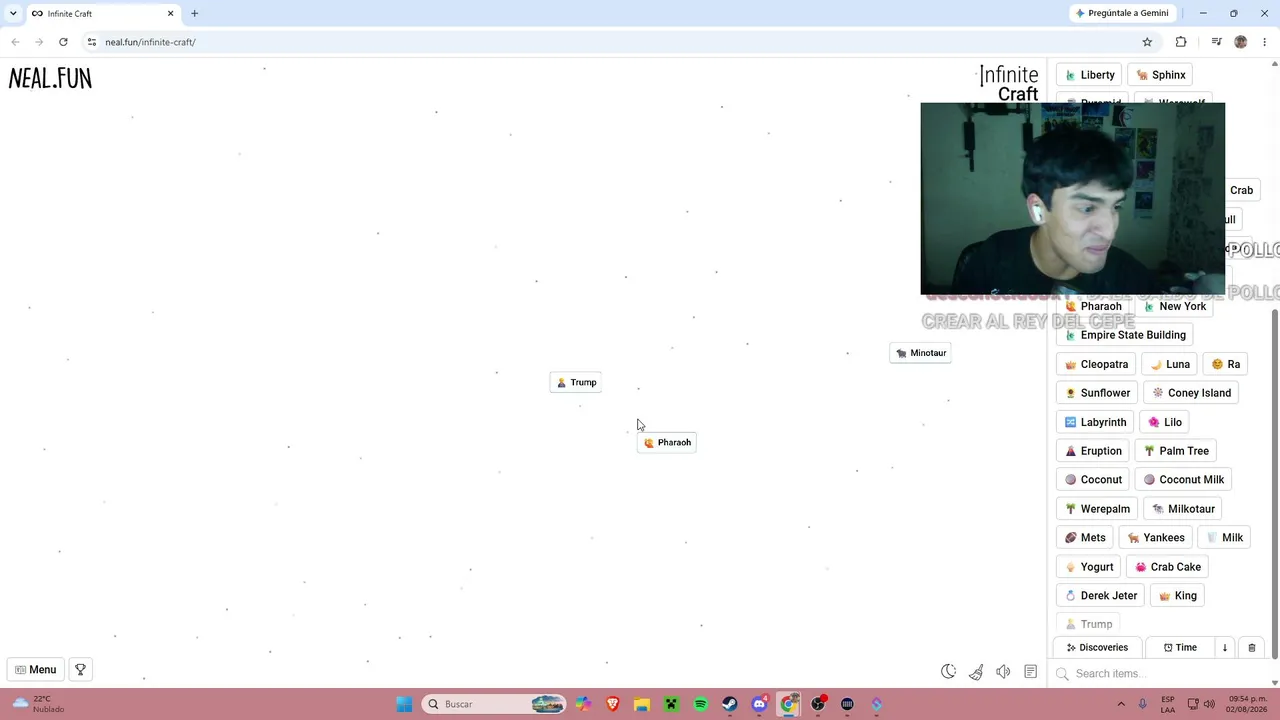Open Spotify from the taskbar
This screenshot has height=720, width=1280.
[700, 704]
